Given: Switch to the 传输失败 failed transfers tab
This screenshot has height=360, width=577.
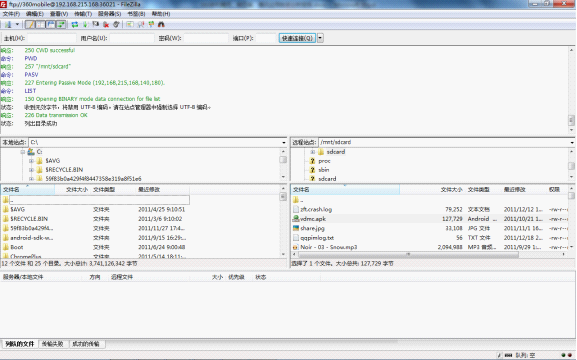Looking at the screenshot, I should [53, 344].
